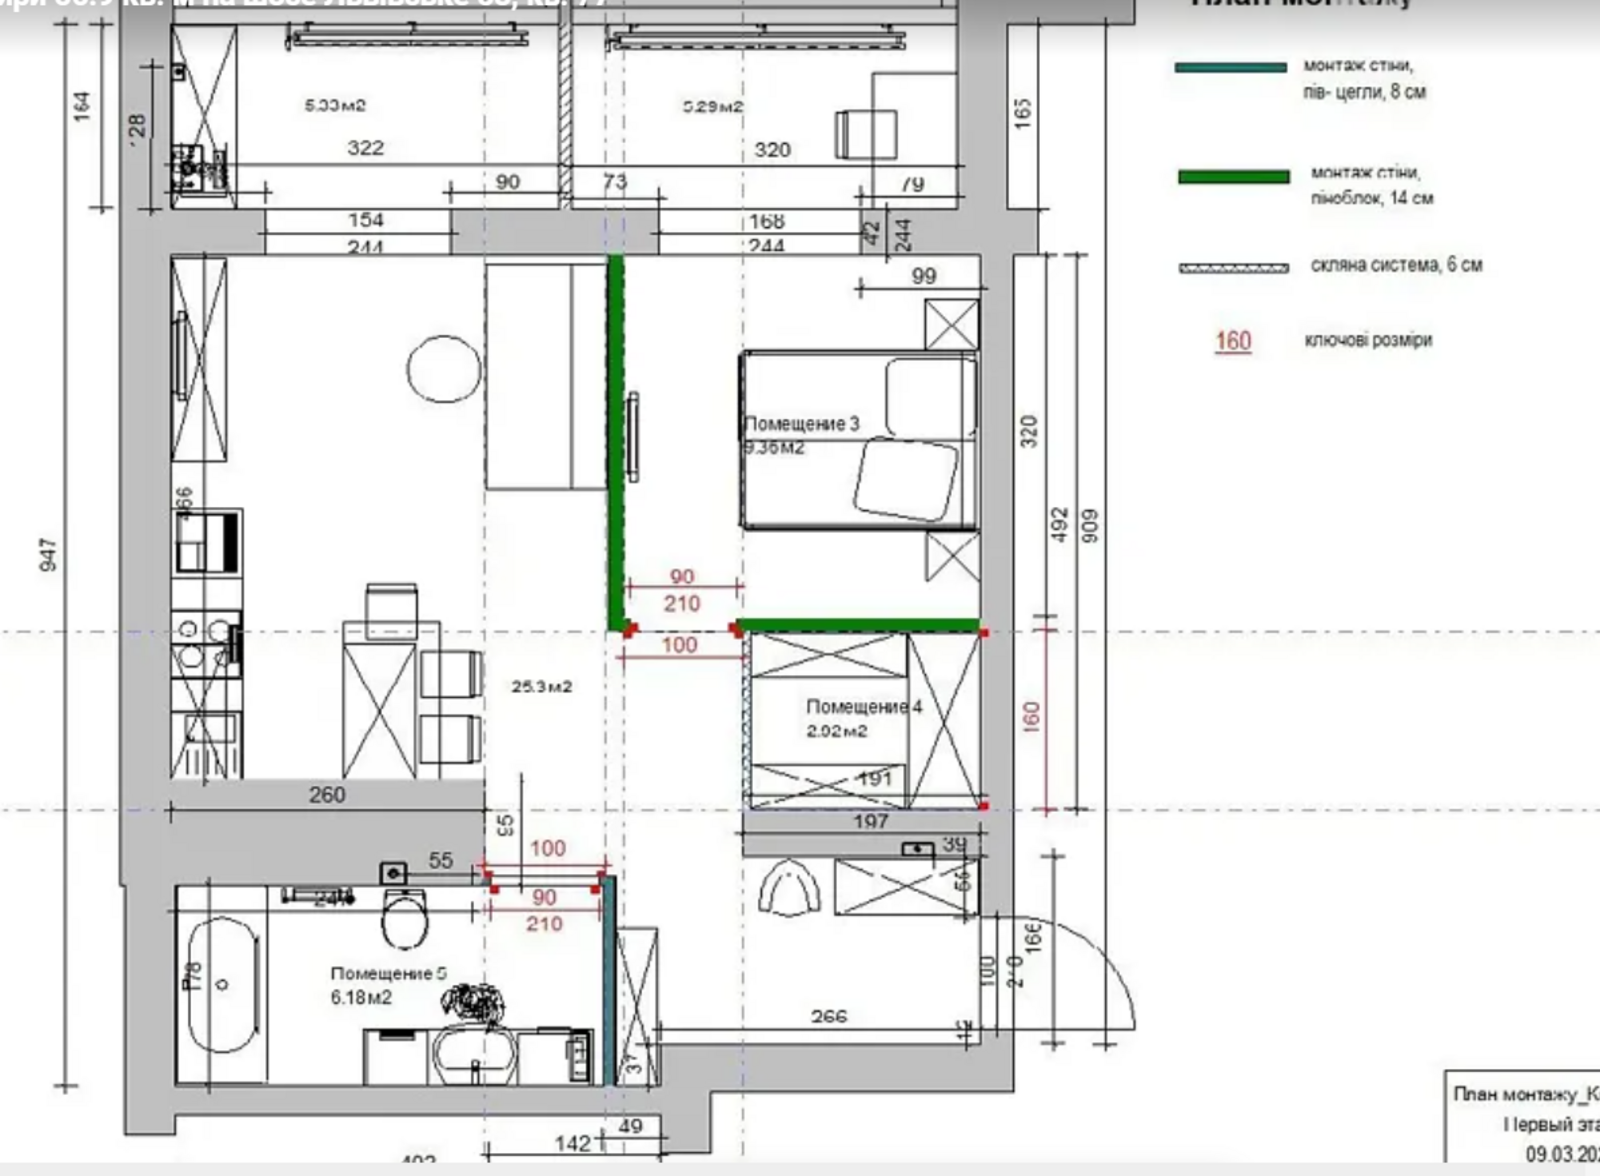Select the bright green foam block legend swatch
Screen dimensions: 1600x1176
1233,177
